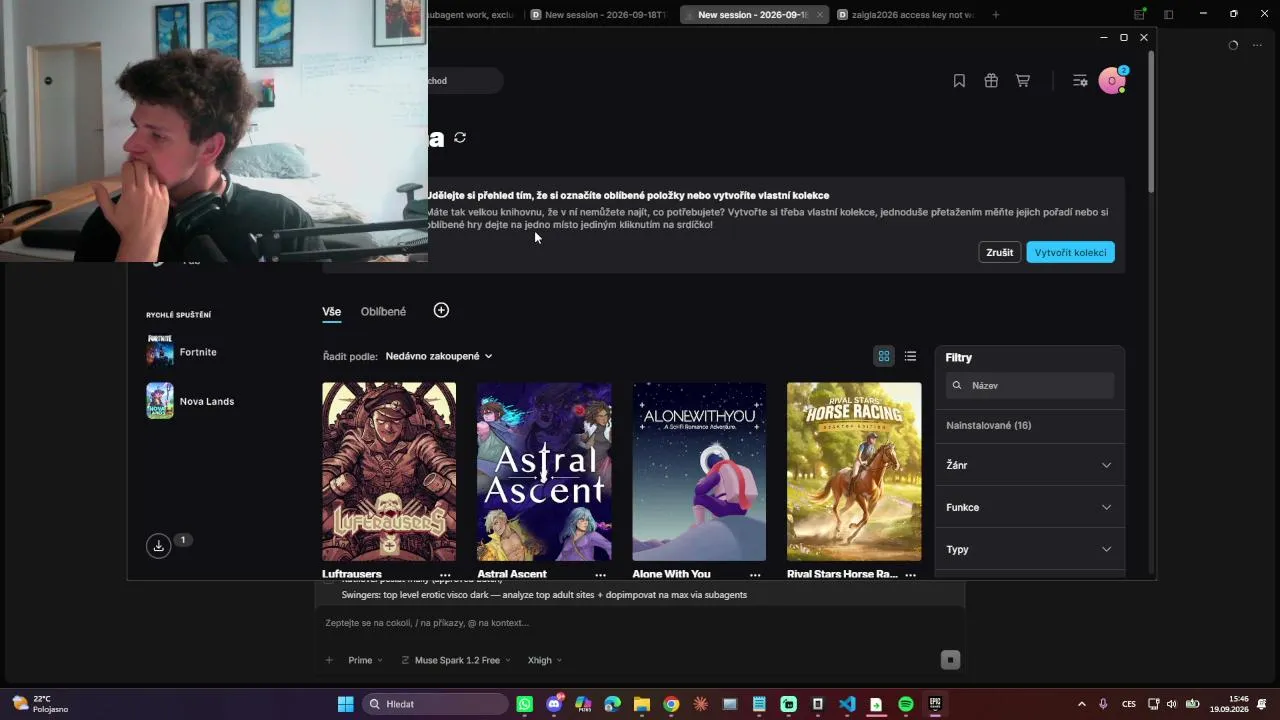
Task: Open Muse Spark 1.2 Free model dropdown
Action: [456, 660]
